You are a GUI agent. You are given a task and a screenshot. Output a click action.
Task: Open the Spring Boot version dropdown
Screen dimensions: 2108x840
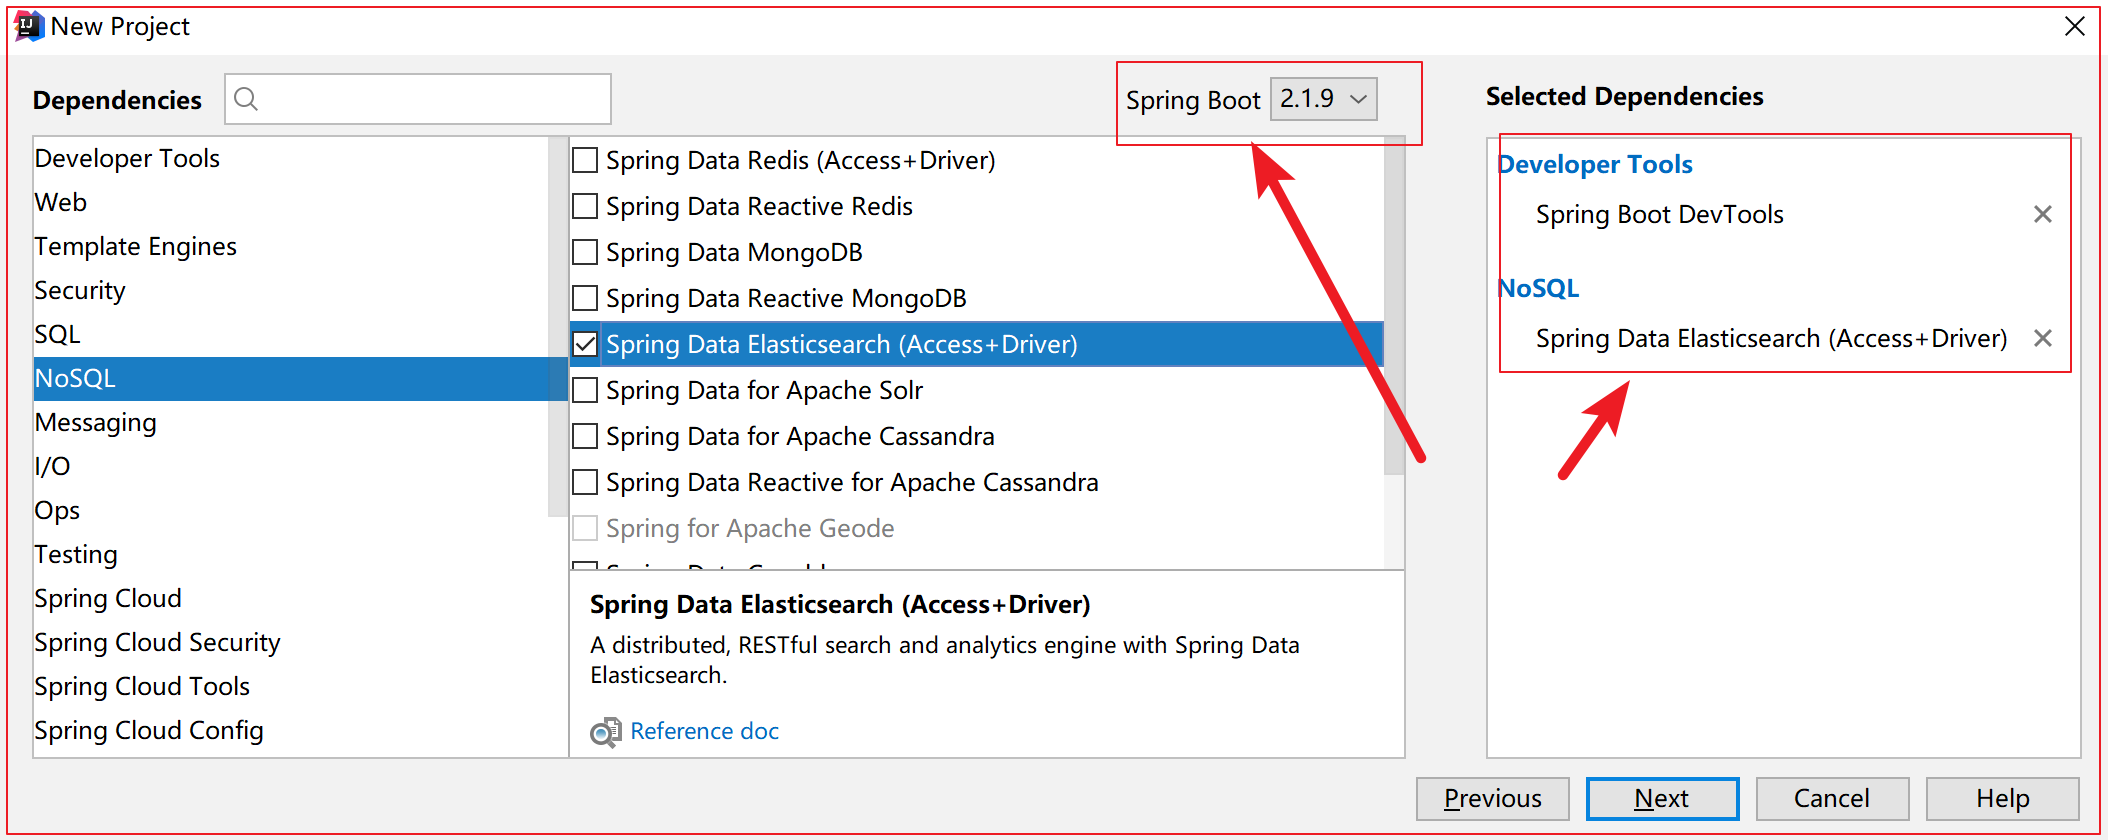click(1323, 99)
